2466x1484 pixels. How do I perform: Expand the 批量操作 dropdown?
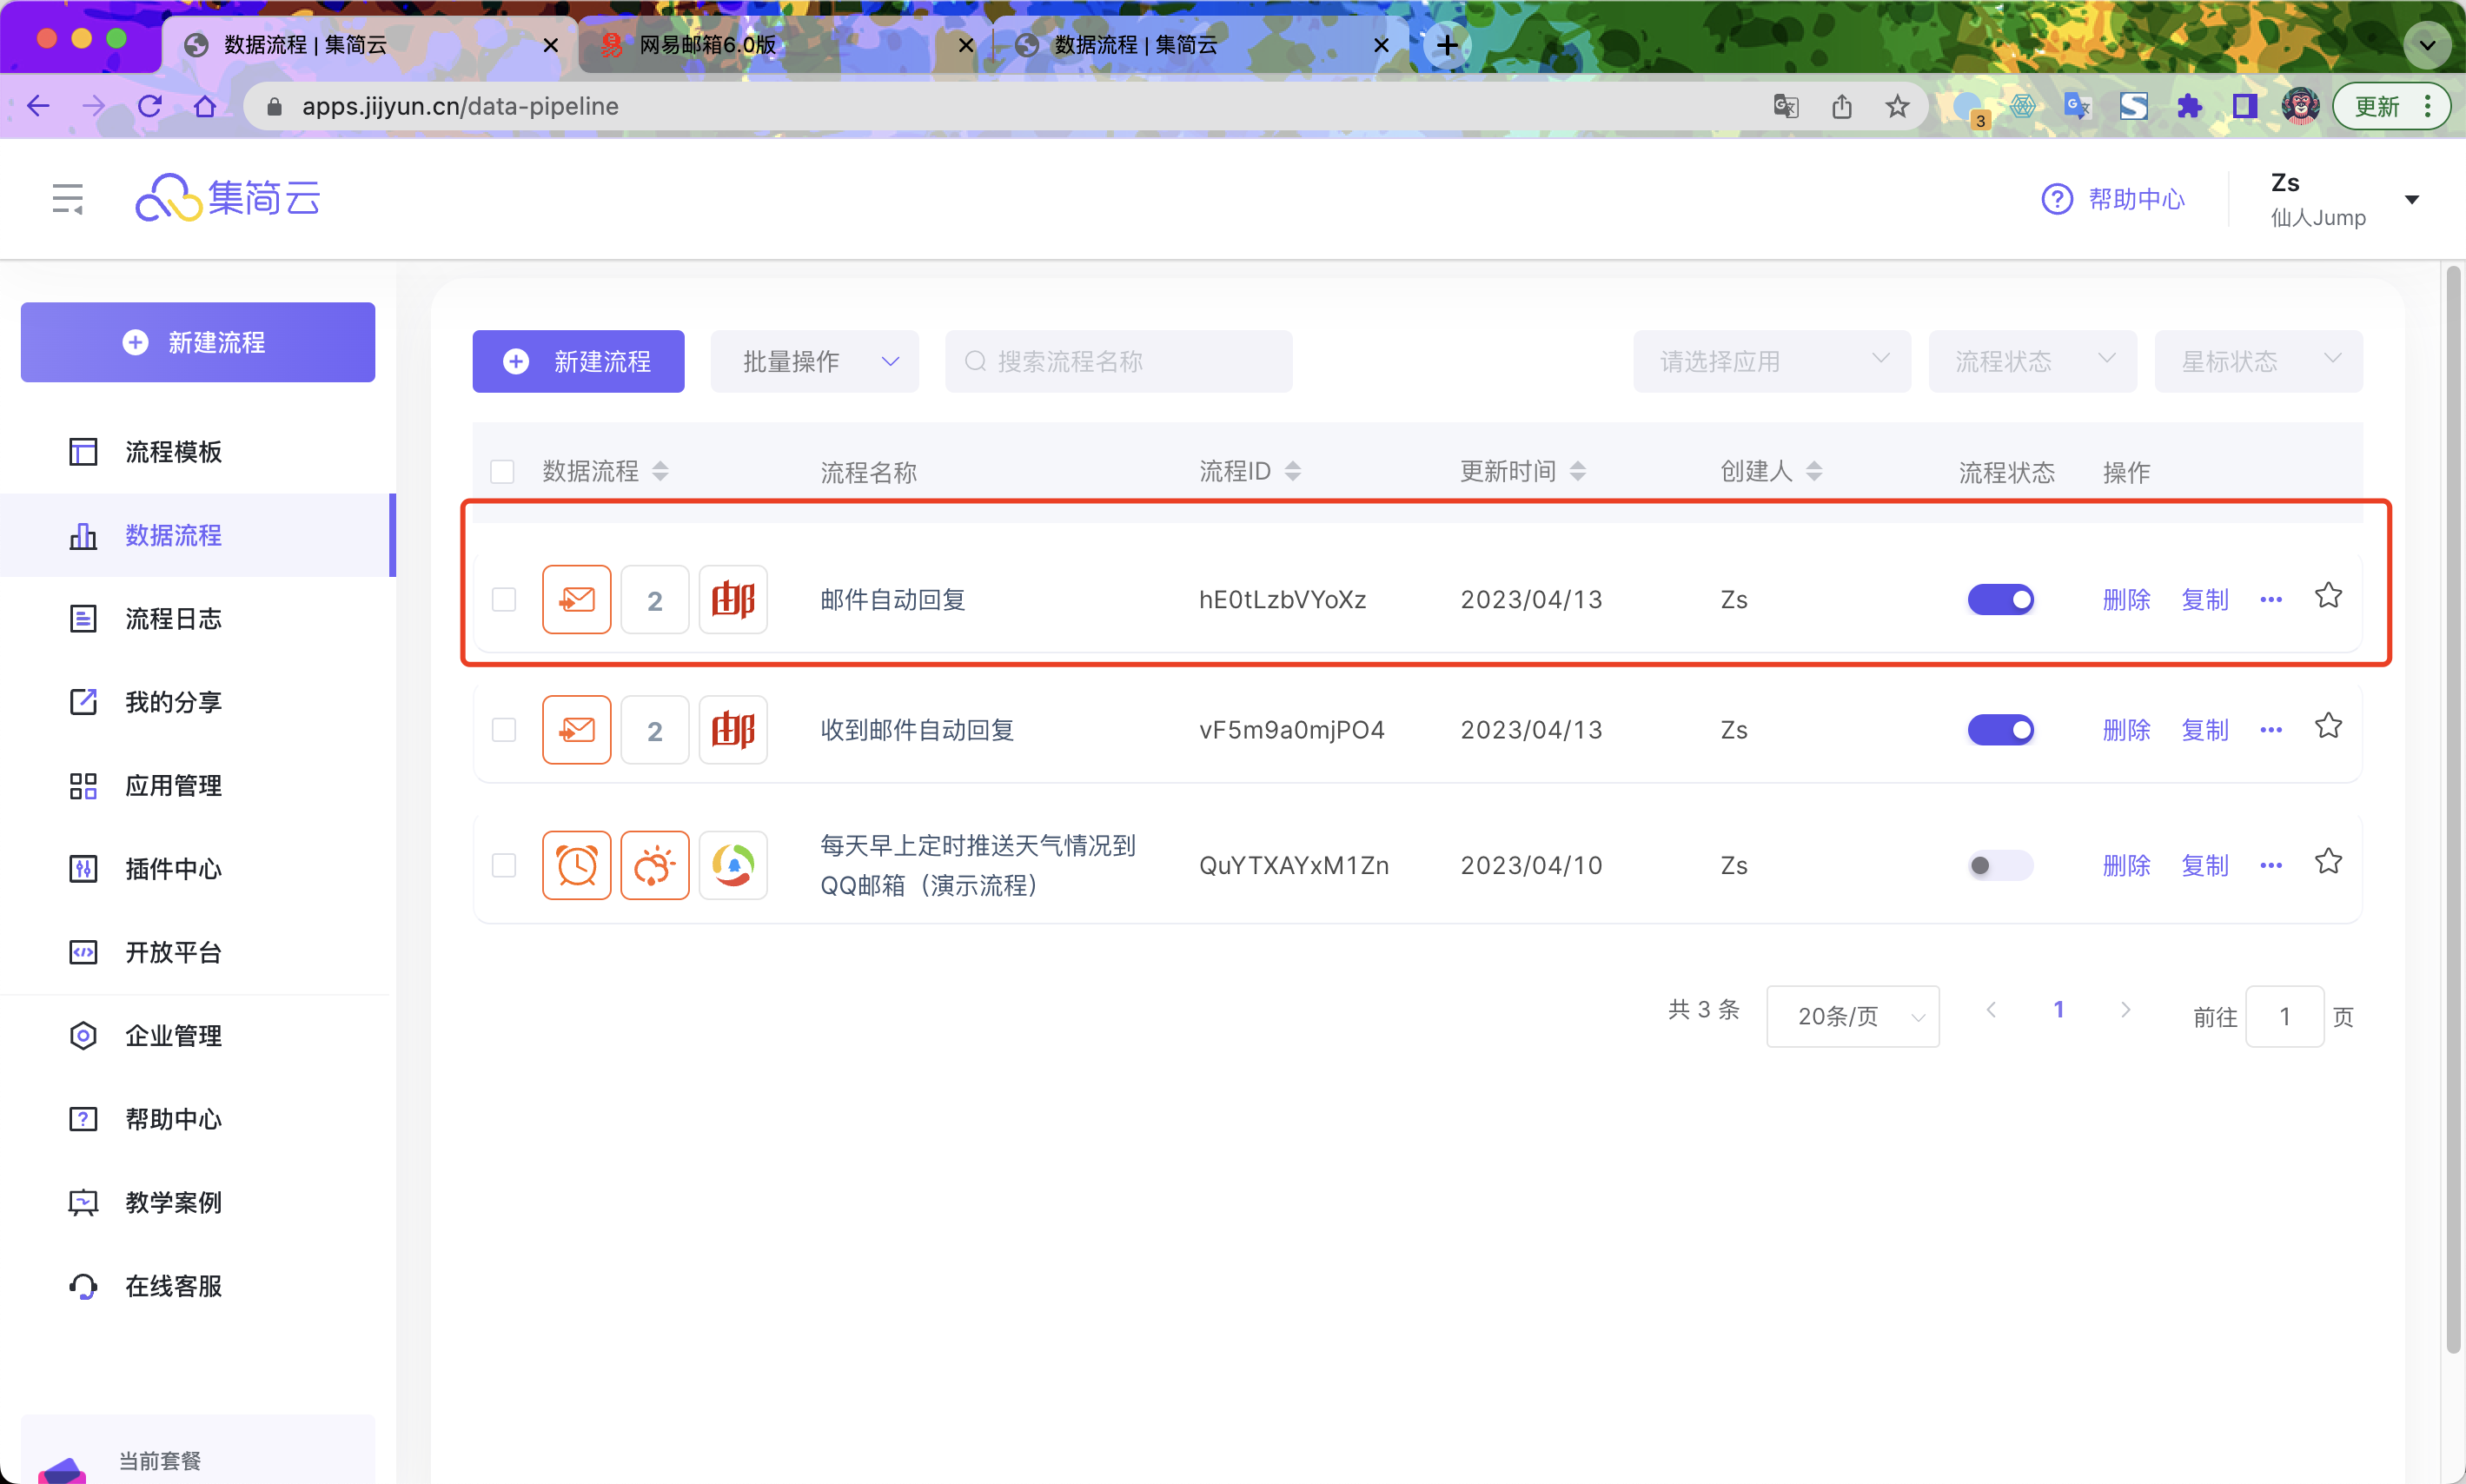click(x=814, y=361)
